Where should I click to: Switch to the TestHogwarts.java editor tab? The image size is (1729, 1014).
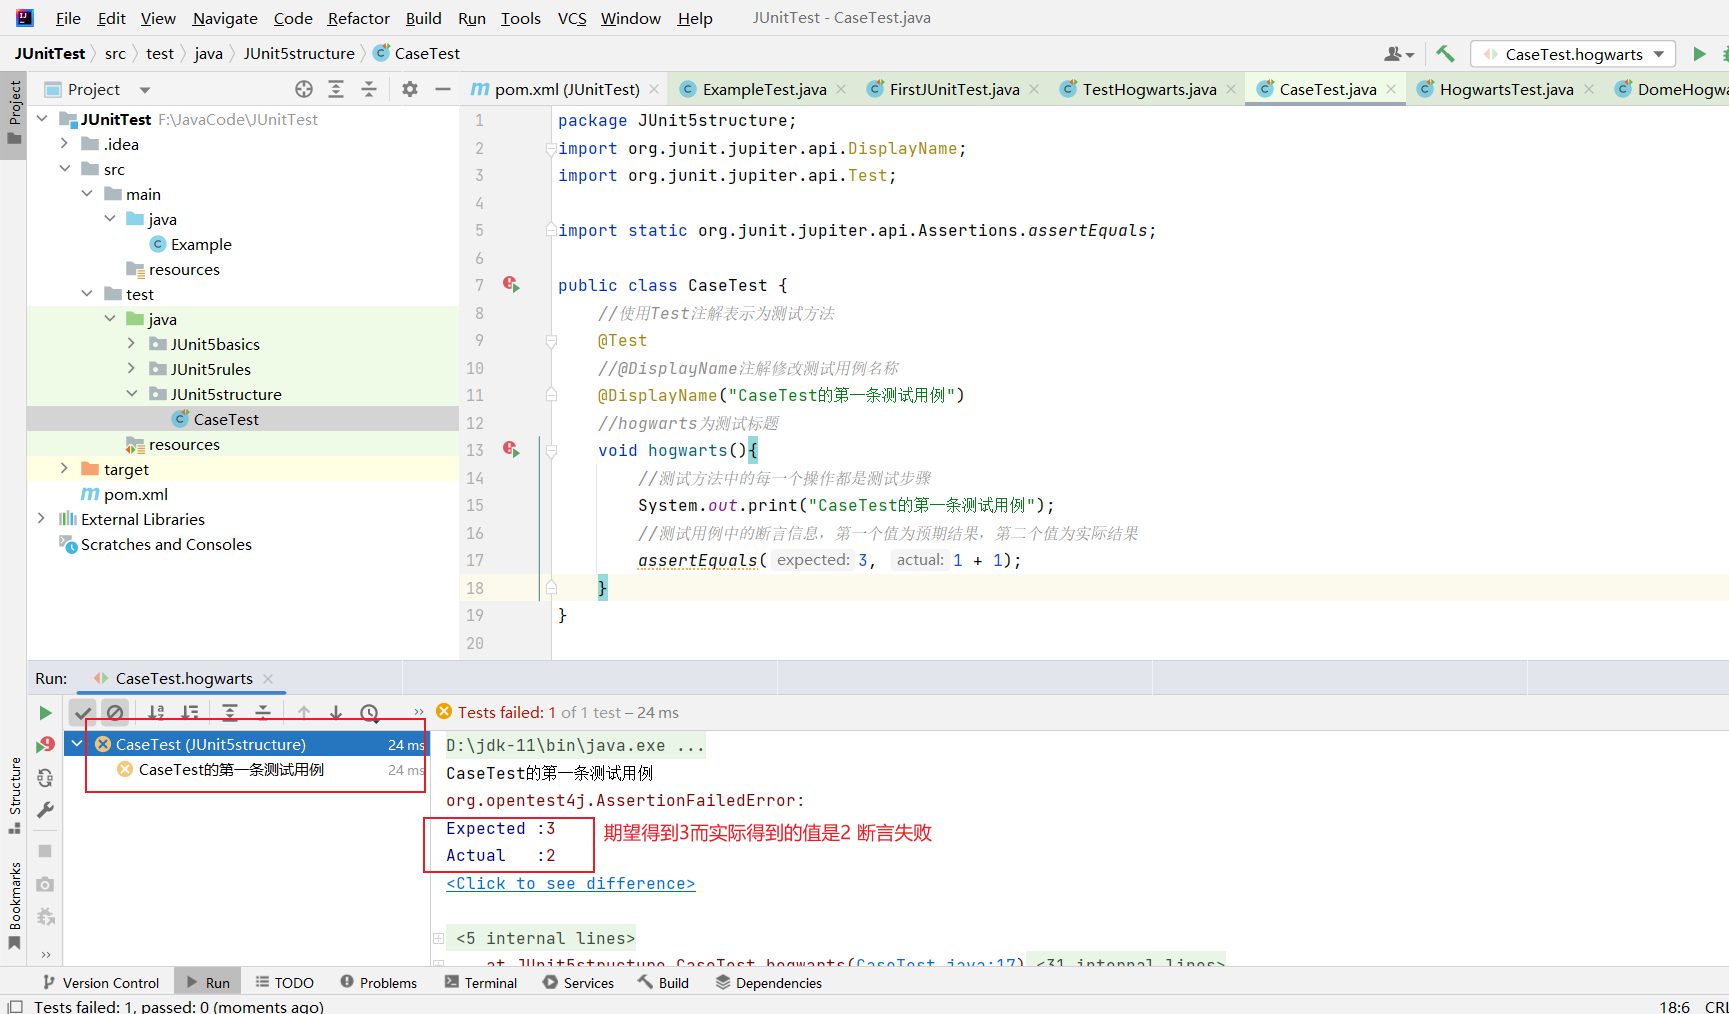coord(1148,89)
